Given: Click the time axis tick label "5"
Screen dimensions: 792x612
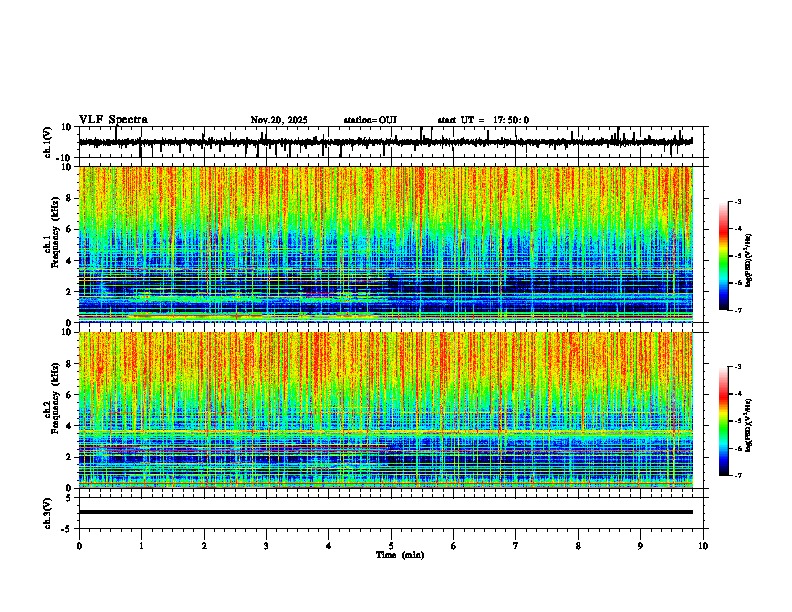Looking at the screenshot, I should [x=391, y=546].
